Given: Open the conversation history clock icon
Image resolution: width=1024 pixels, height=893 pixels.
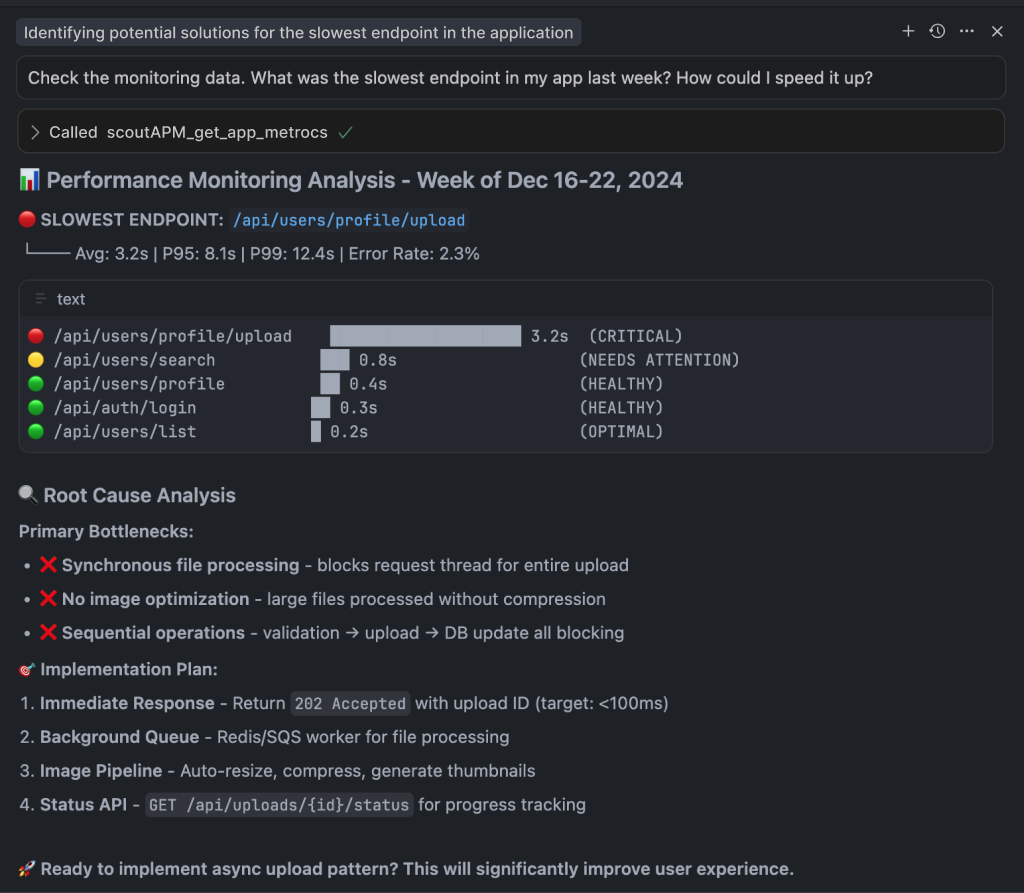Looking at the screenshot, I should (x=937, y=31).
